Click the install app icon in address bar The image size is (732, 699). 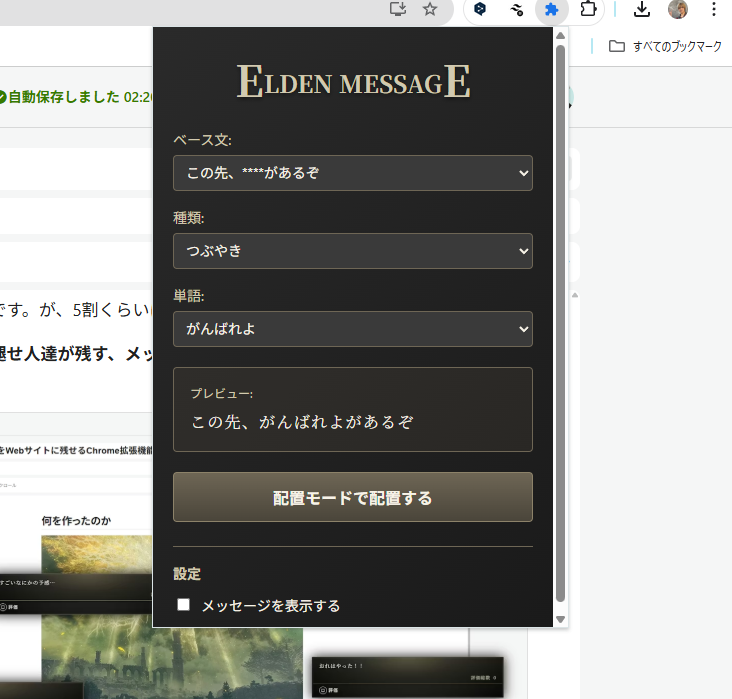click(x=398, y=9)
